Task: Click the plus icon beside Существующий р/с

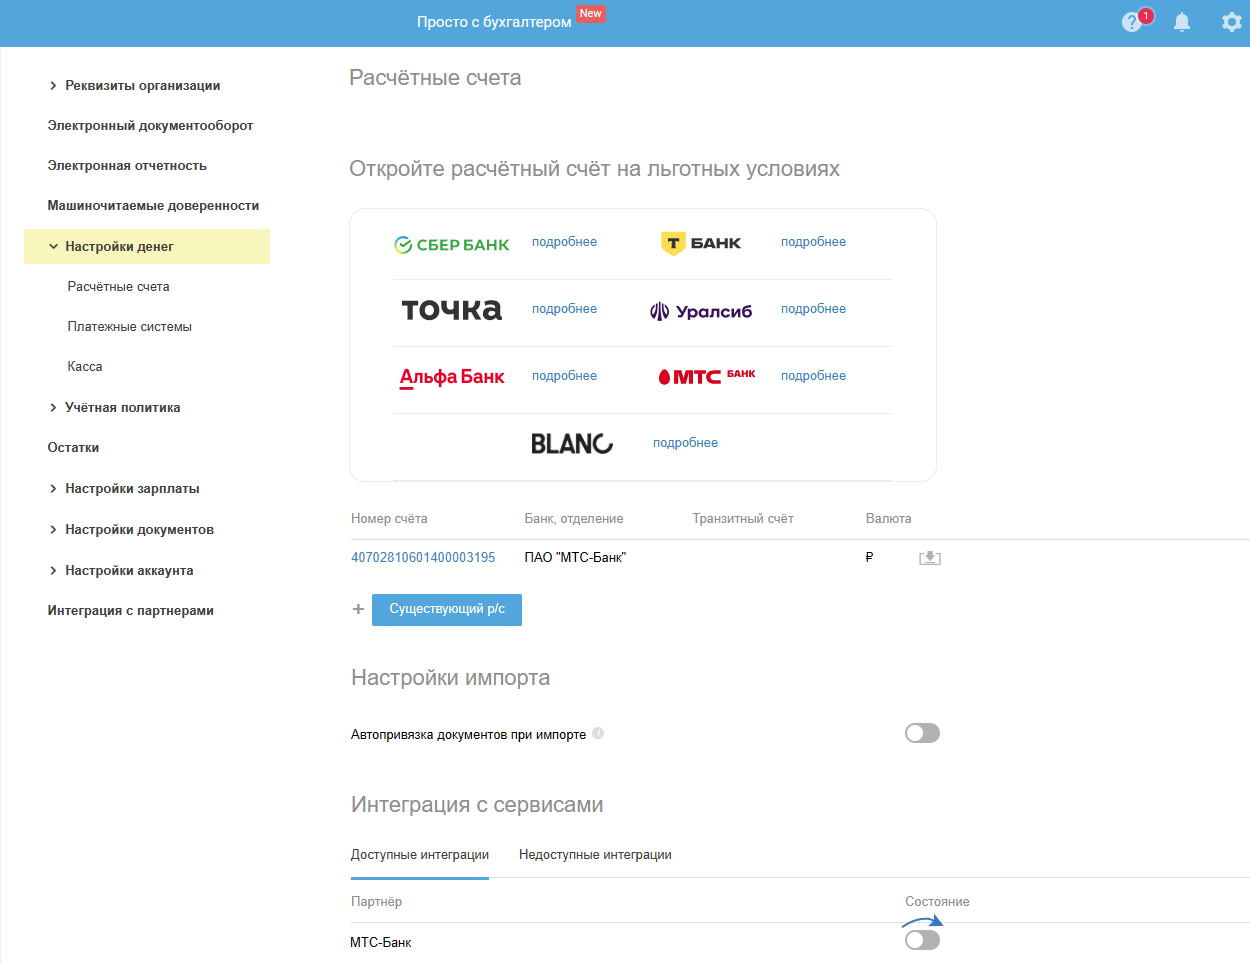Action: tap(358, 609)
